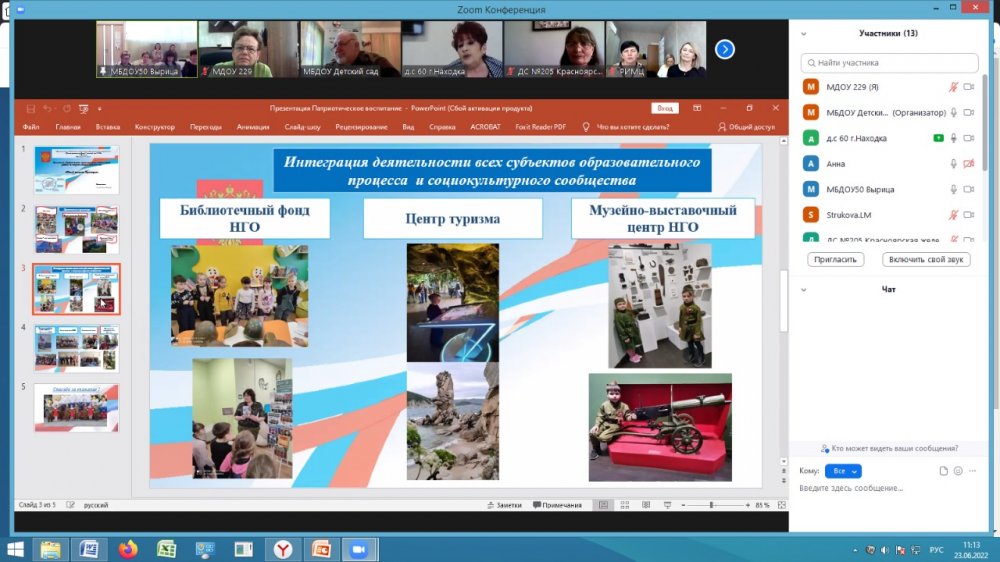Open the Вставка ribbon tab
Viewport: 1000px width, 562px height.
click(x=108, y=127)
